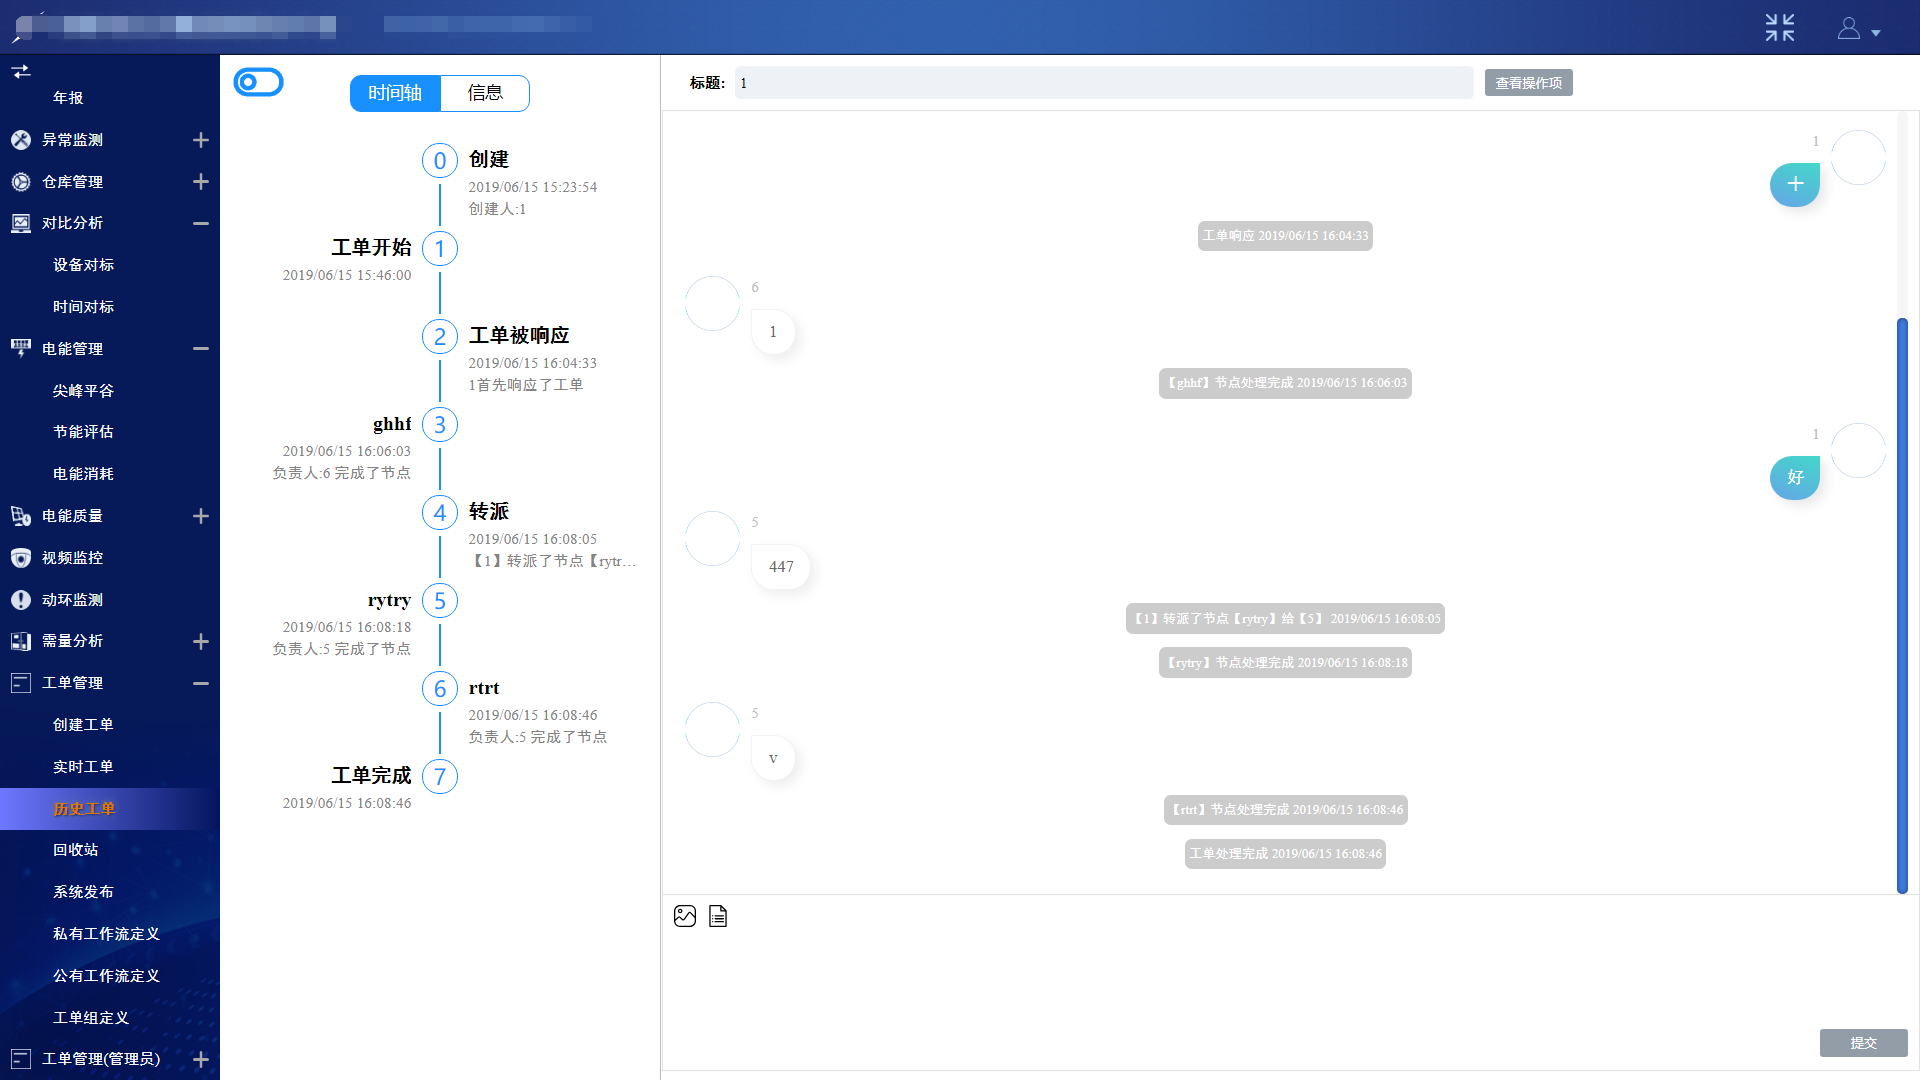
Task: Attach a document via file icon
Action: pyautogui.click(x=718, y=916)
